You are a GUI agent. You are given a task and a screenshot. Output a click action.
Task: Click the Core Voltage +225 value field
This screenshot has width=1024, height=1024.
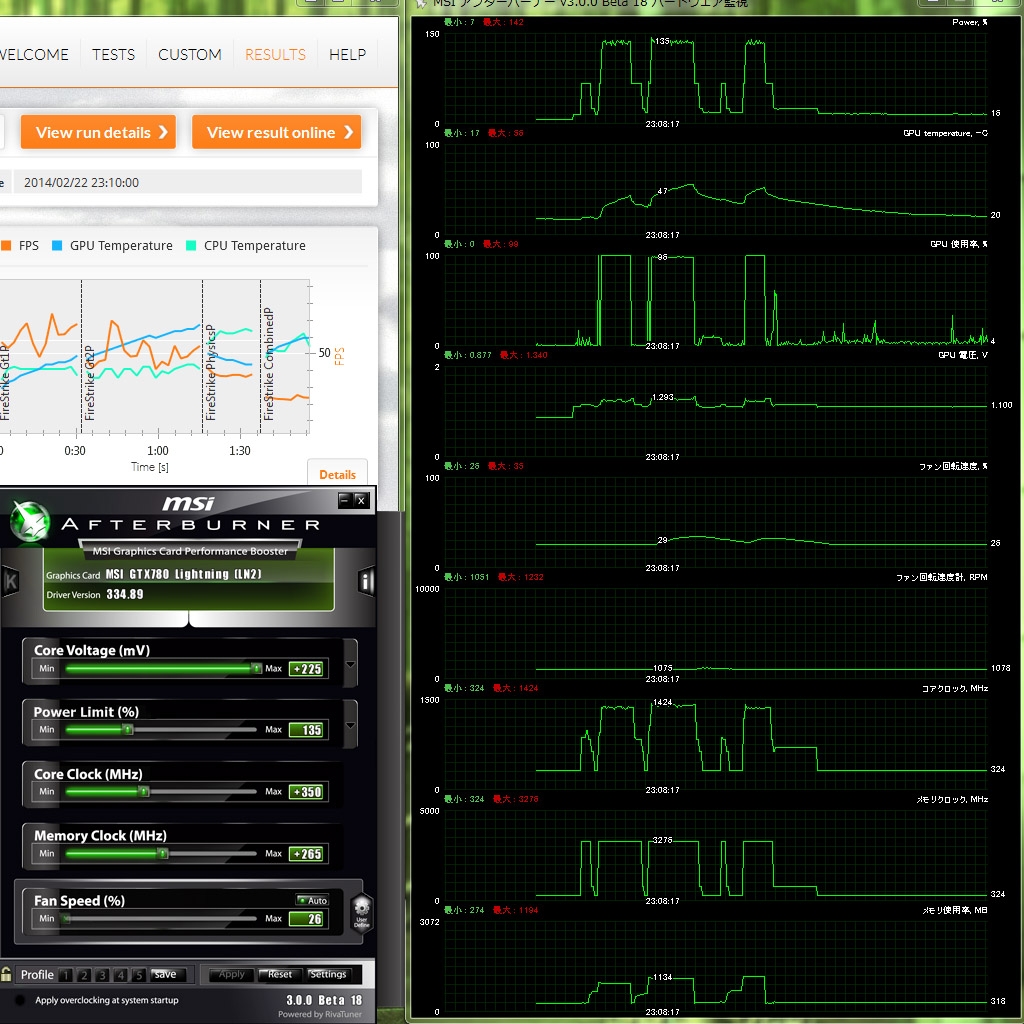click(307, 669)
